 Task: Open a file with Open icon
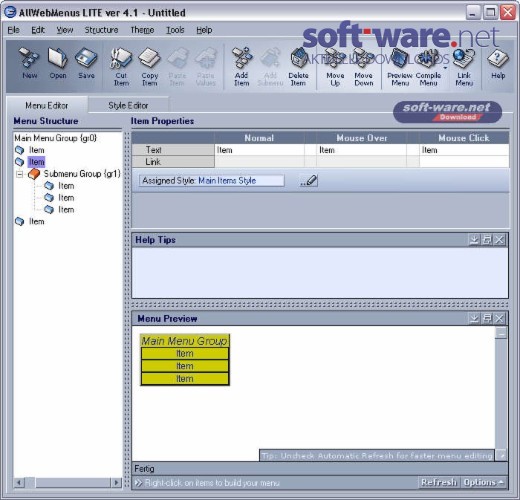click(x=58, y=63)
